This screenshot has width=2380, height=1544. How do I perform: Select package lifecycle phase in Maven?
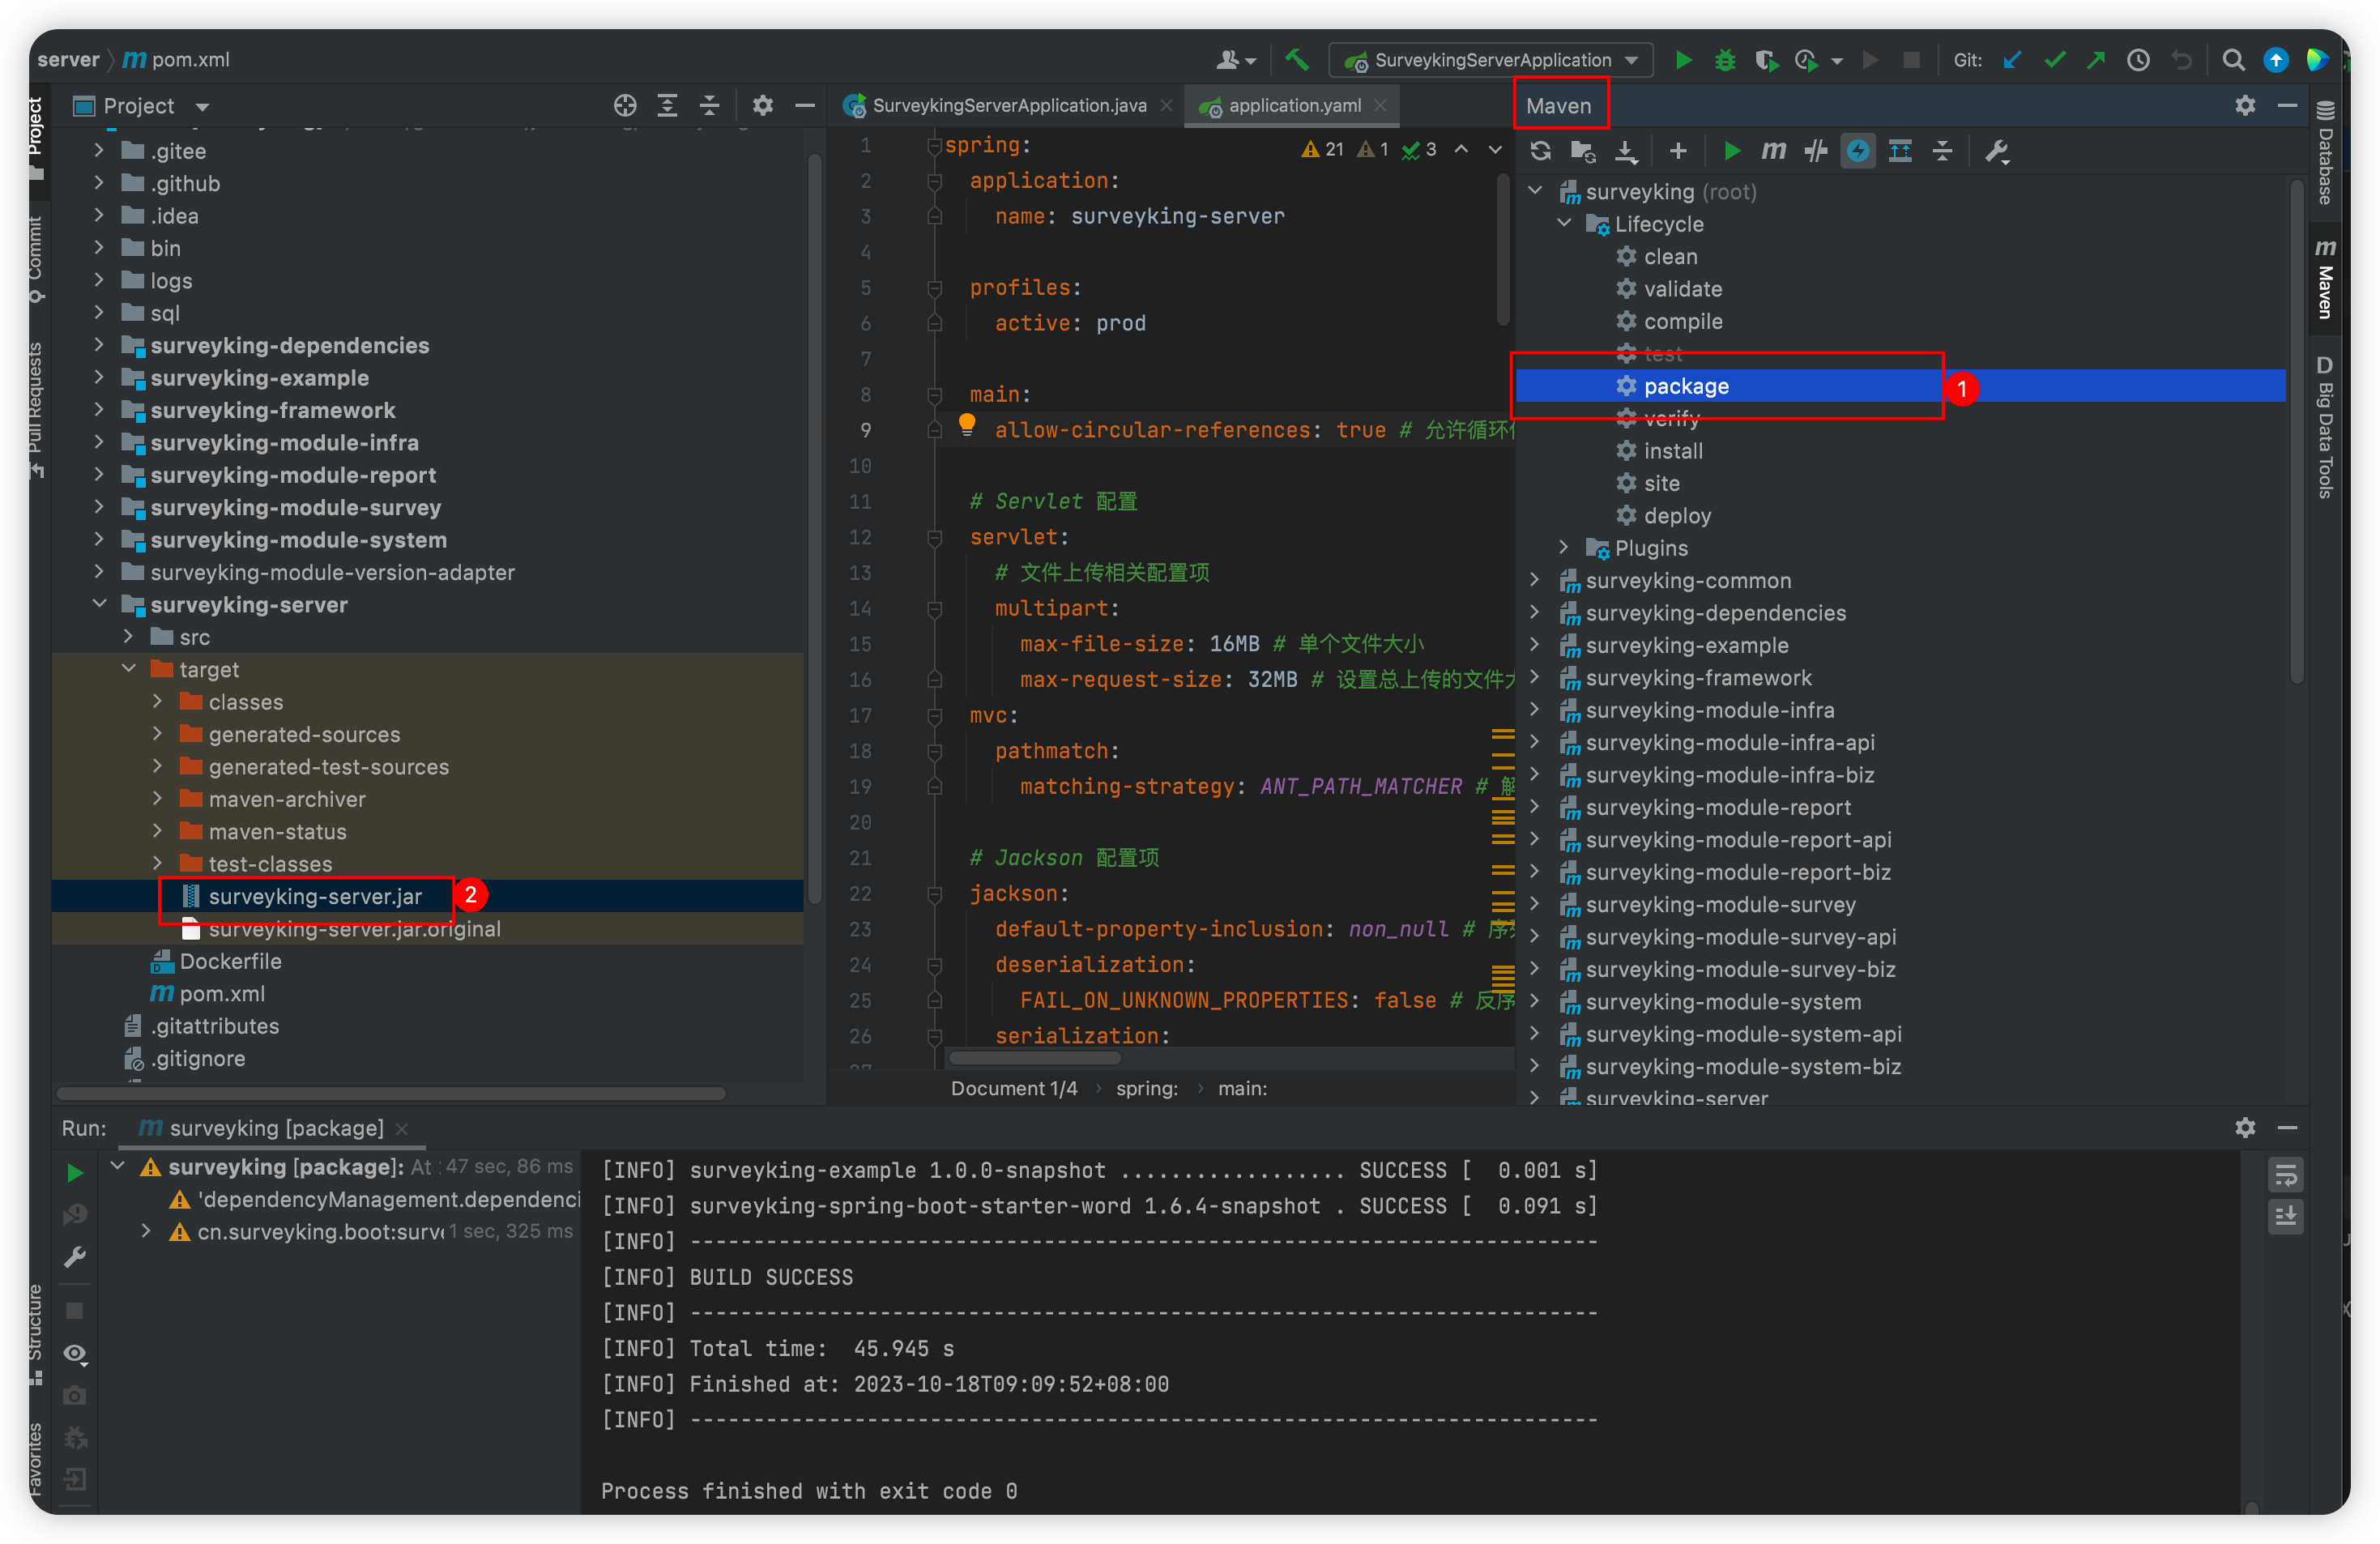pyautogui.click(x=1687, y=386)
